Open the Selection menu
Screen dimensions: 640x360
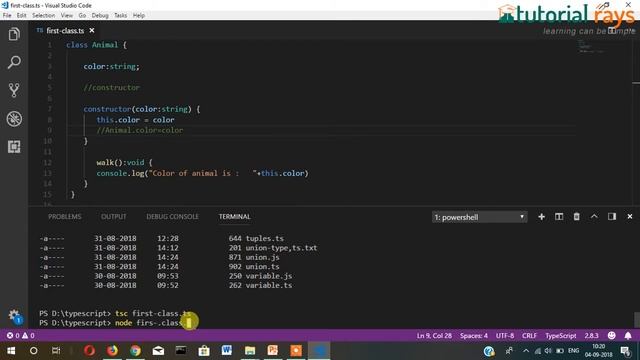click(x=44, y=16)
